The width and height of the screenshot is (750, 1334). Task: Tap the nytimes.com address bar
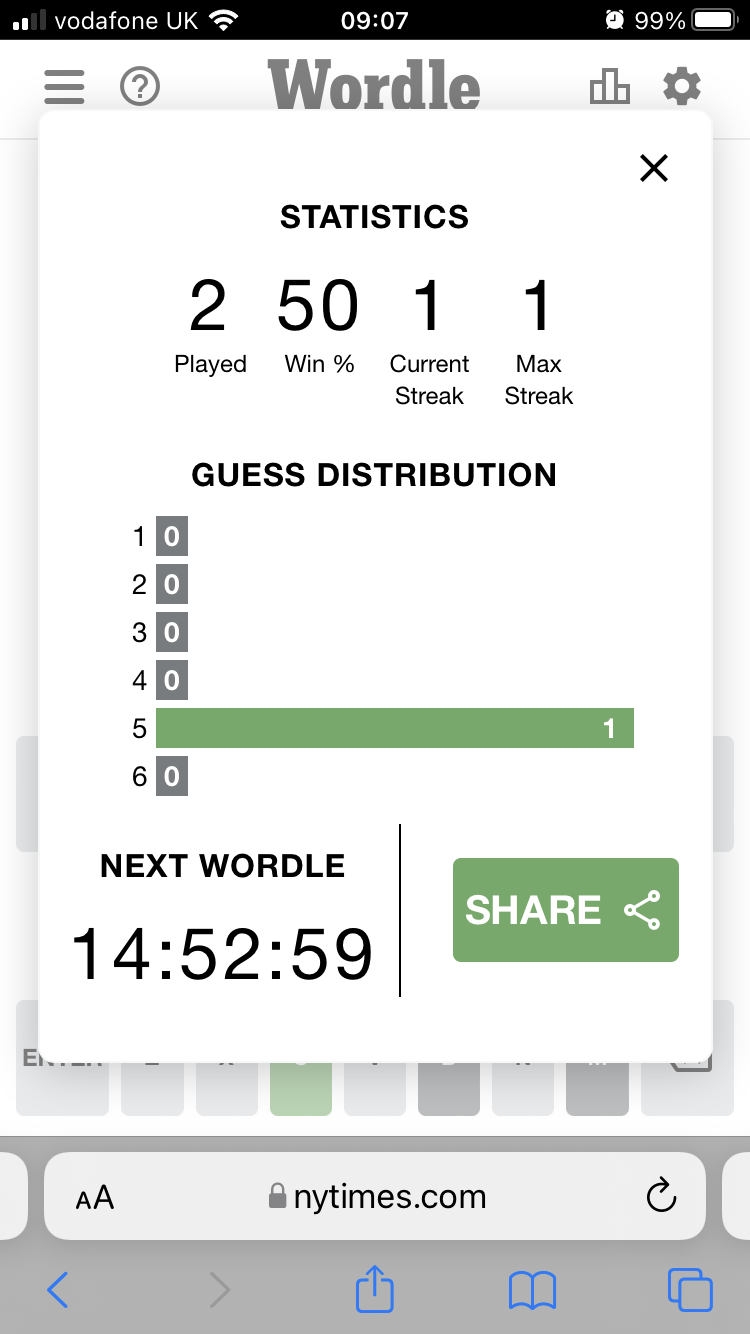378,1197
